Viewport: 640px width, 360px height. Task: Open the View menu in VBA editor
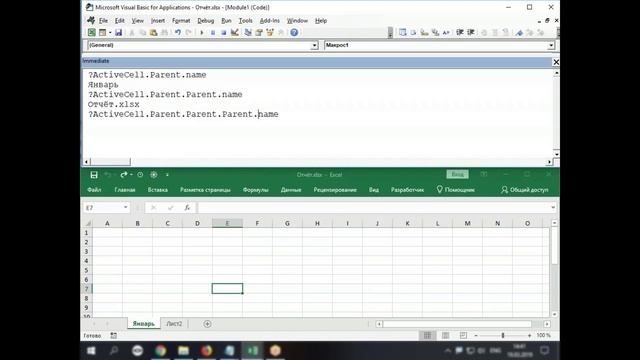pos(138,20)
